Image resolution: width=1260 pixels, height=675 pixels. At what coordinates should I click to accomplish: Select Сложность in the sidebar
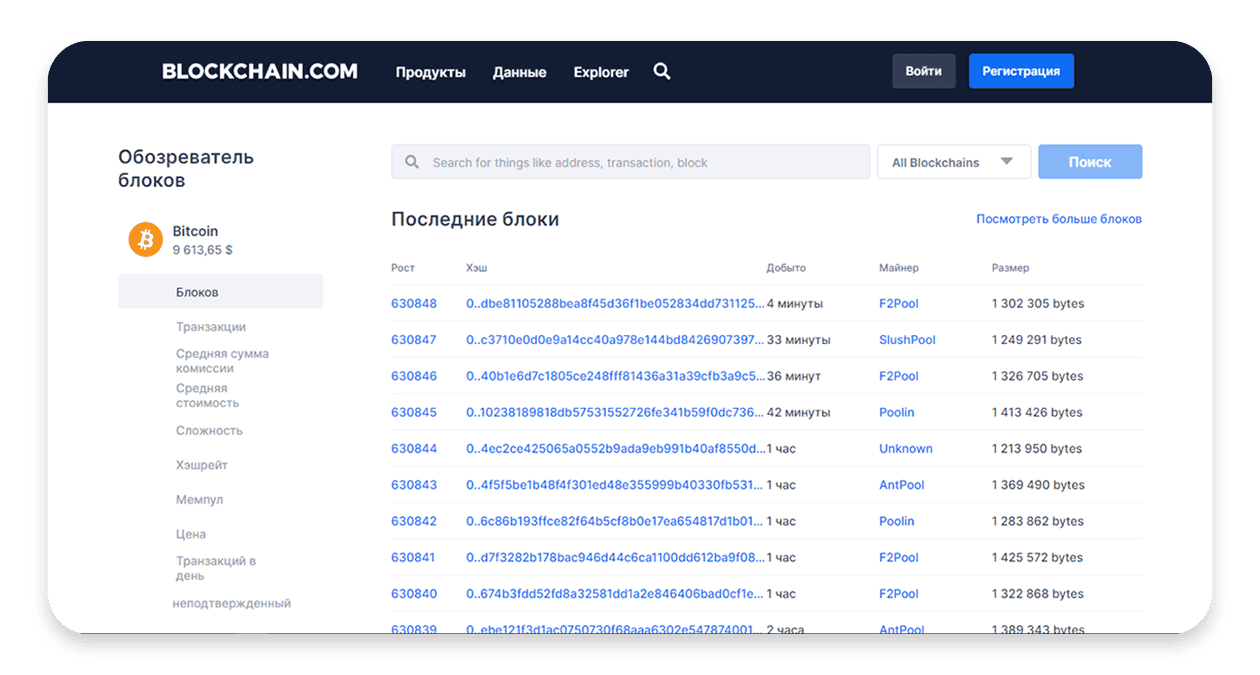coord(209,431)
